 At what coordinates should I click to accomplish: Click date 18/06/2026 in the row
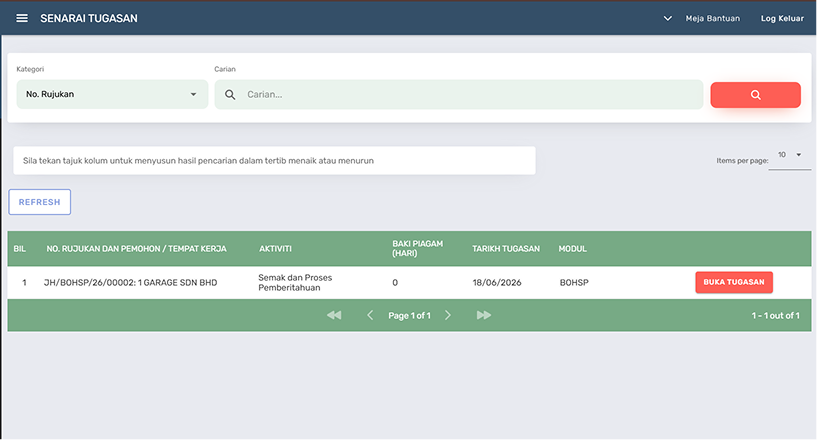click(497, 283)
